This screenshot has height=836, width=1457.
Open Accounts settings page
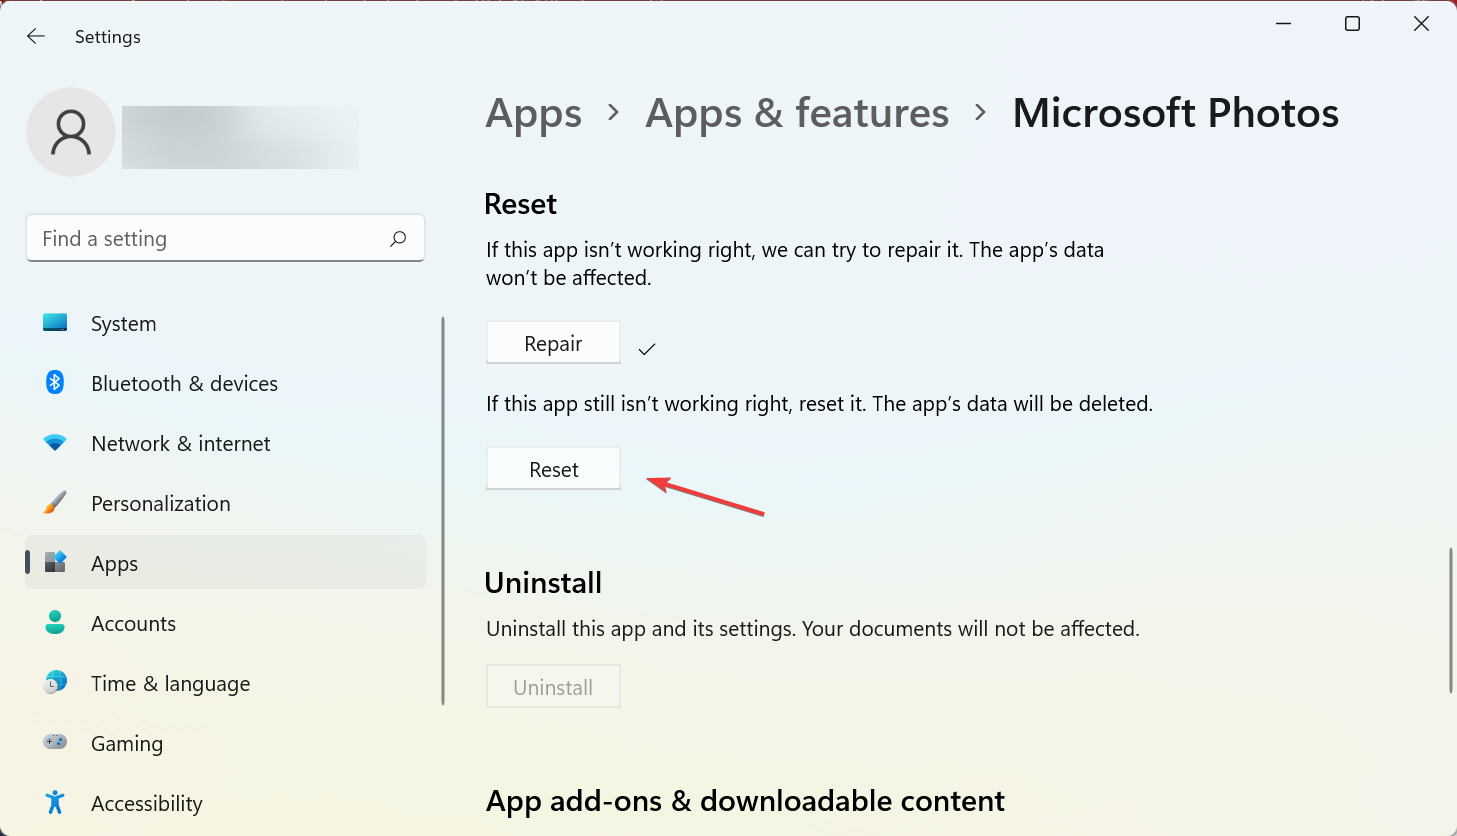click(133, 624)
